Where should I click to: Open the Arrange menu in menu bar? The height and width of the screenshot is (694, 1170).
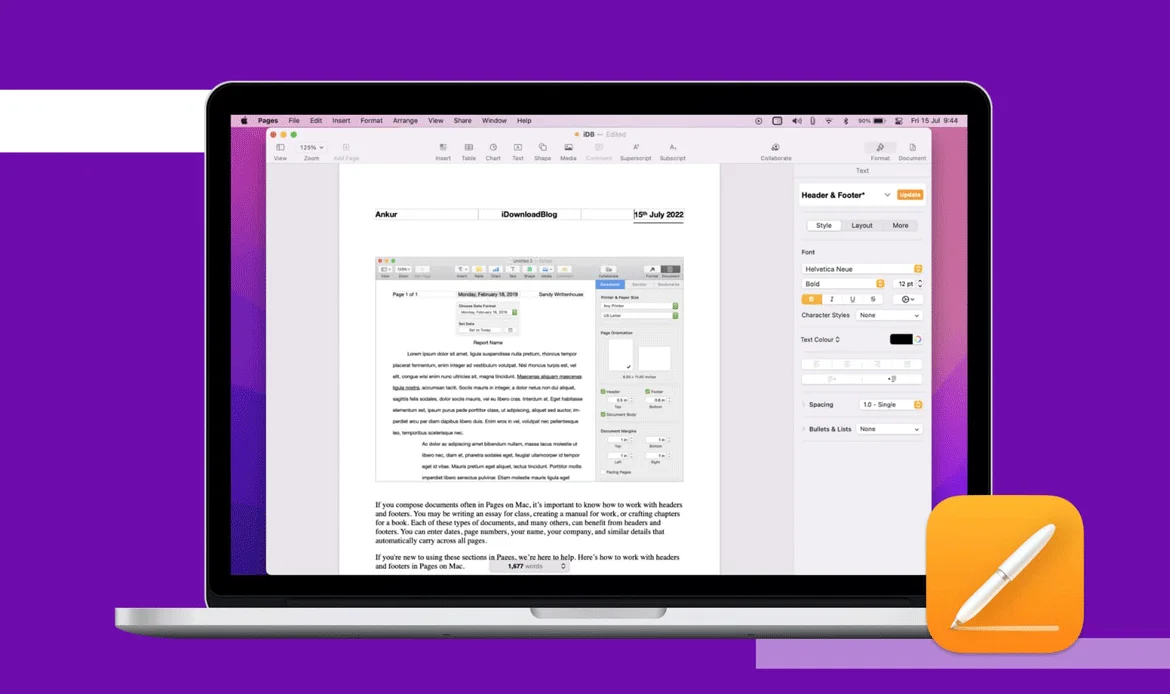(x=405, y=120)
